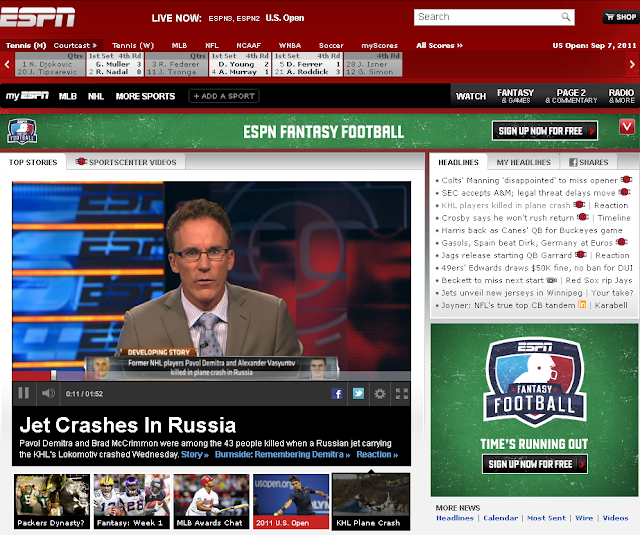Switch to Top Stories tab
This screenshot has width=640, height=535.
[33, 162]
